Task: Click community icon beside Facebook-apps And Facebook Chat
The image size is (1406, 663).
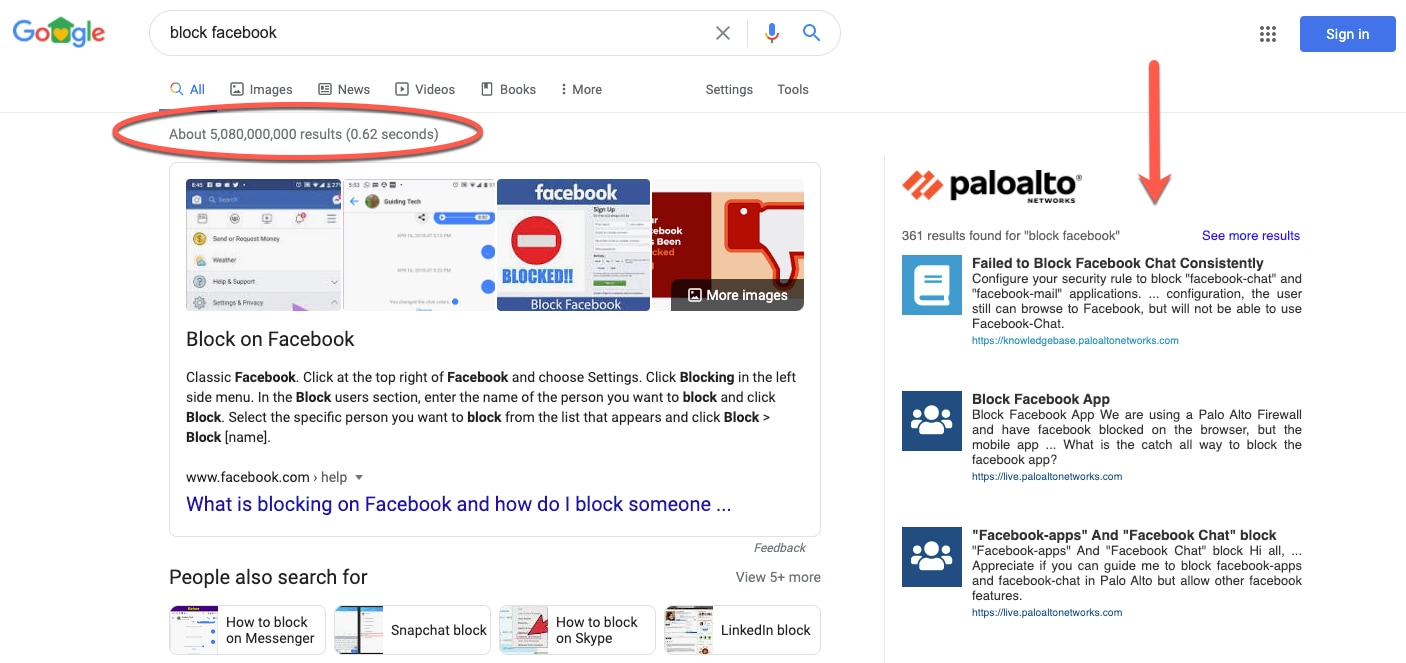Action: pyautogui.click(x=931, y=557)
